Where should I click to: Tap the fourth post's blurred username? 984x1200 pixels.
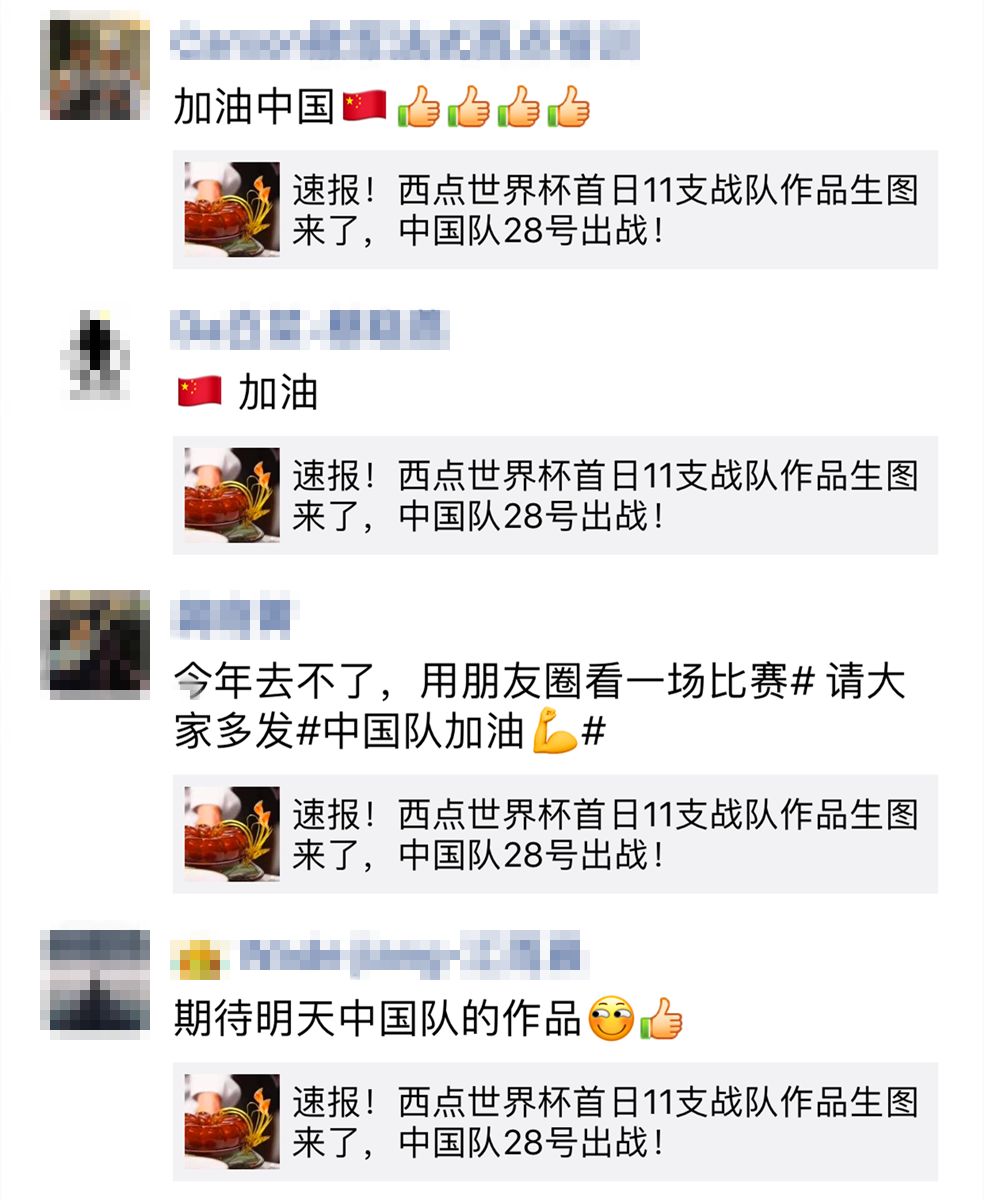(x=377, y=957)
